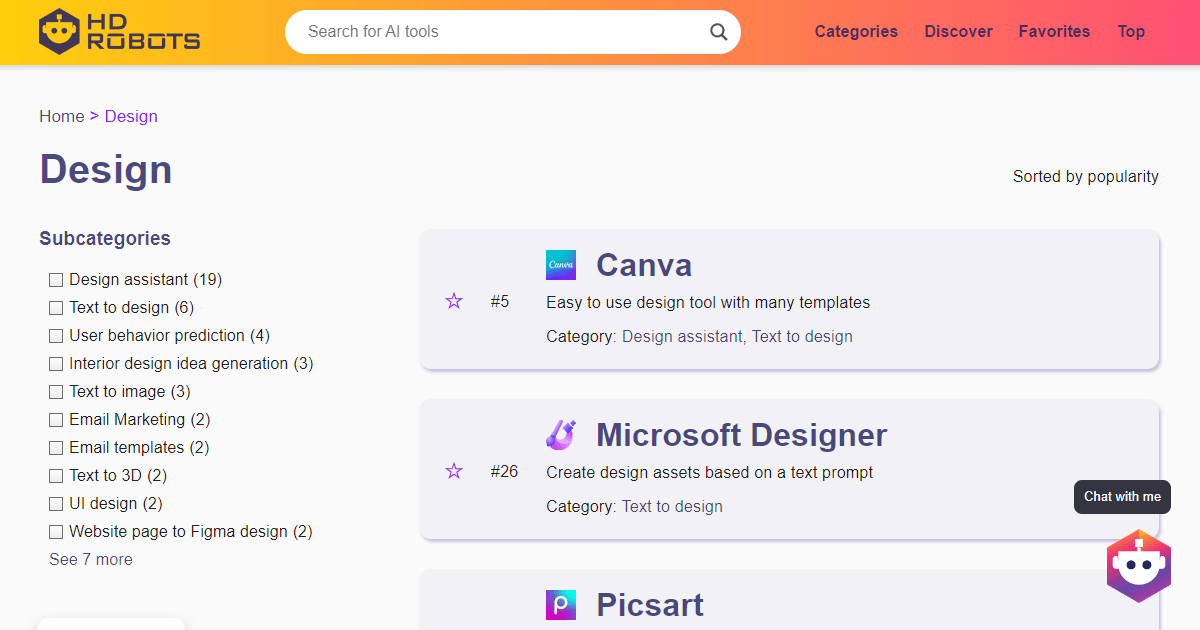
Task: Click Microsoft Designer's description text
Action: tap(710, 472)
